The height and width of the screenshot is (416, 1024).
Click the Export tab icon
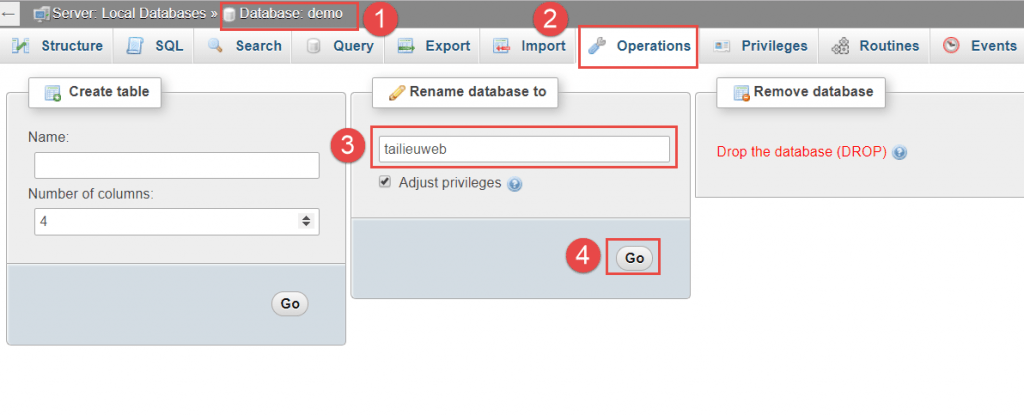(406, 46)
